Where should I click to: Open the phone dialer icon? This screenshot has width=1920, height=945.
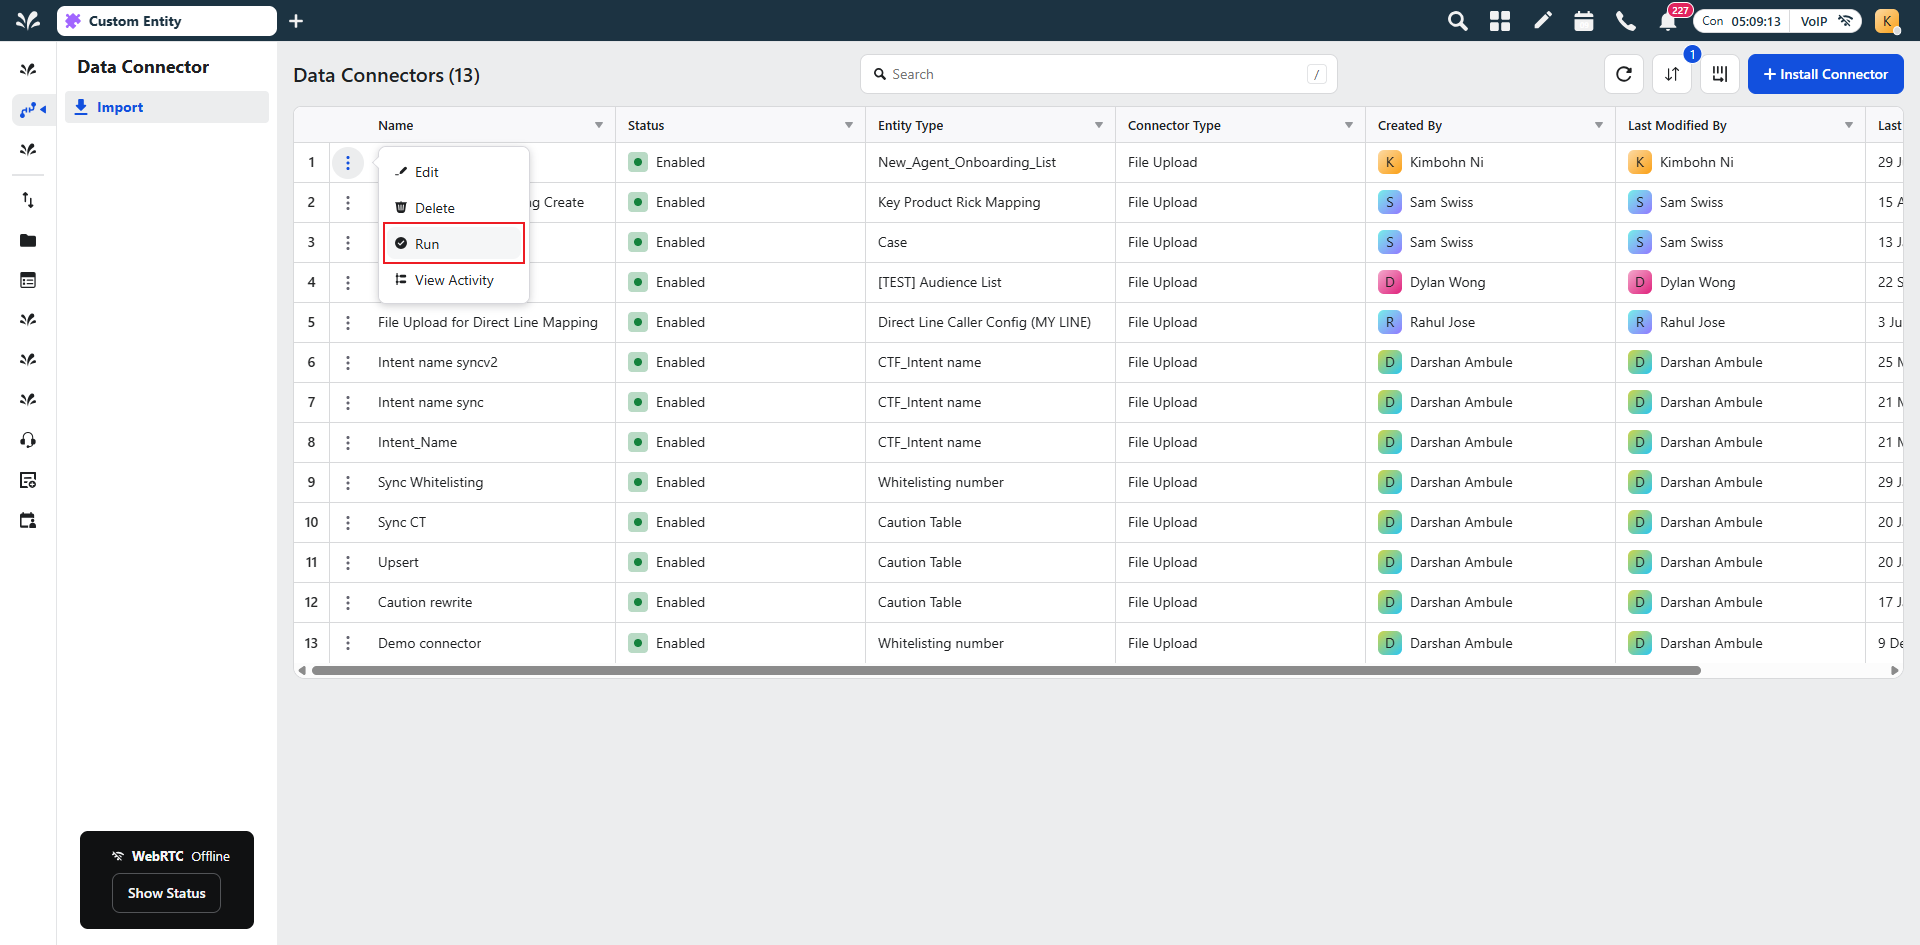coord(1626,21)
